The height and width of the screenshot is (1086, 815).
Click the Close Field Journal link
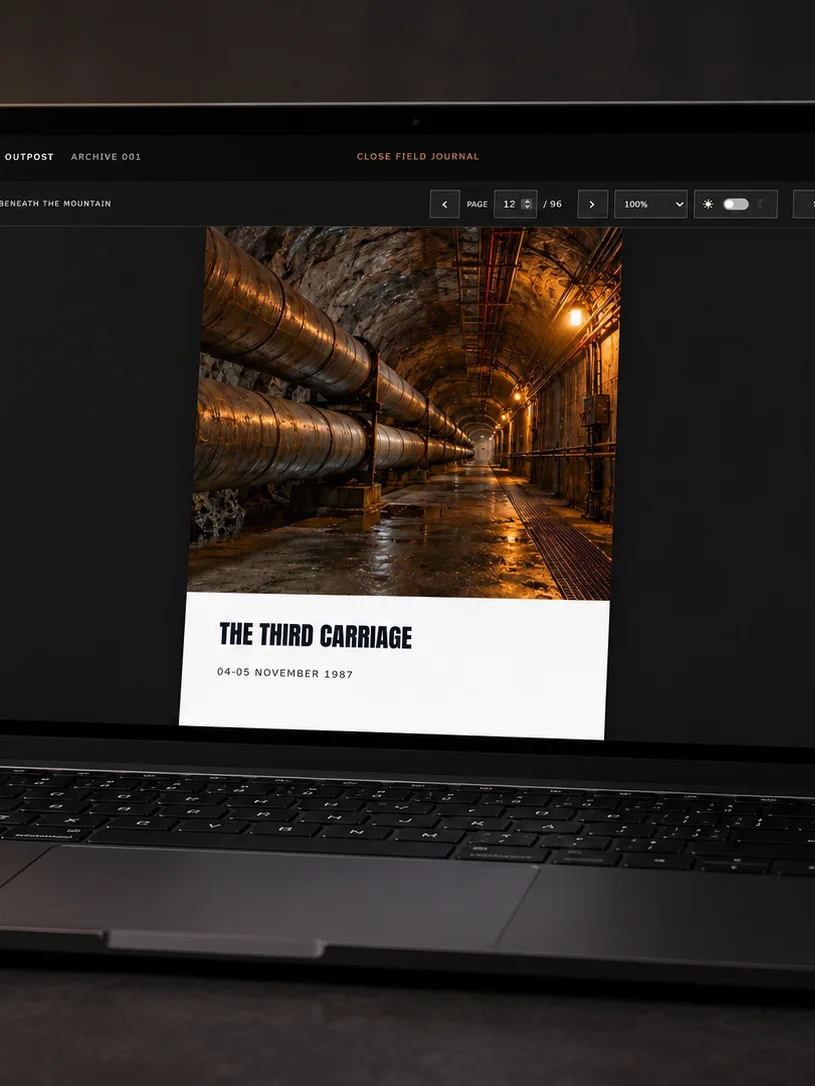click(x=418, y=157)
